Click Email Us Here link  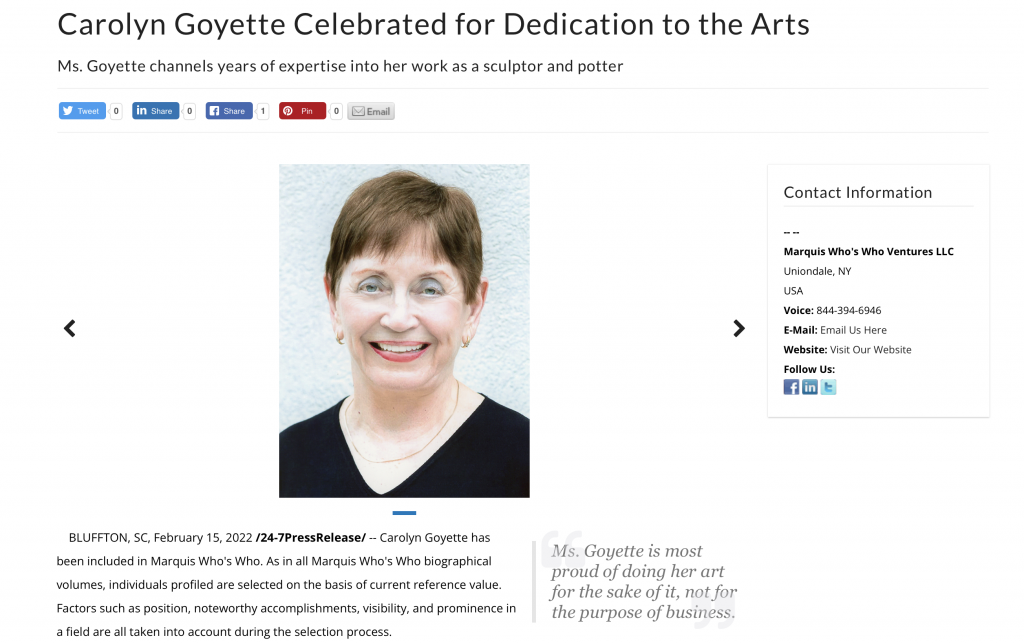point(853,330)
